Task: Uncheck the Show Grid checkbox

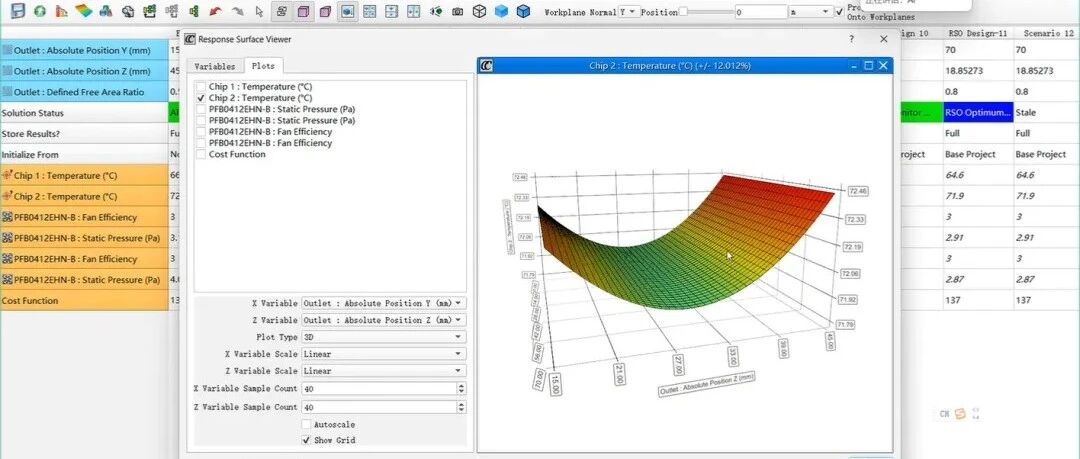Action: pyautogui.click(x=307, y=440)
